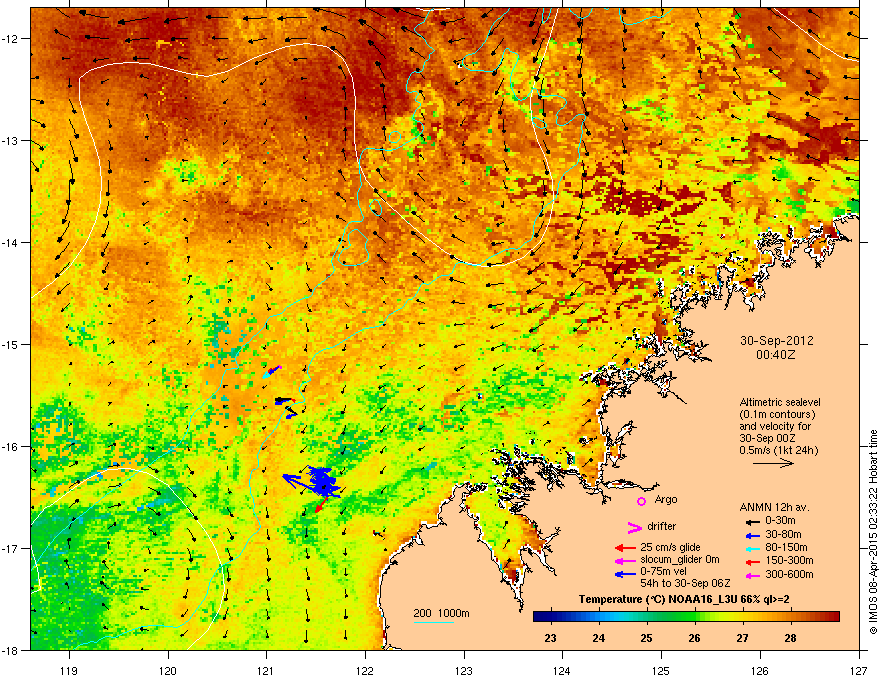Click the 0.5m/s velocity scale arrow
Viewport: 880px width, 680px height.
pos(773,463)
